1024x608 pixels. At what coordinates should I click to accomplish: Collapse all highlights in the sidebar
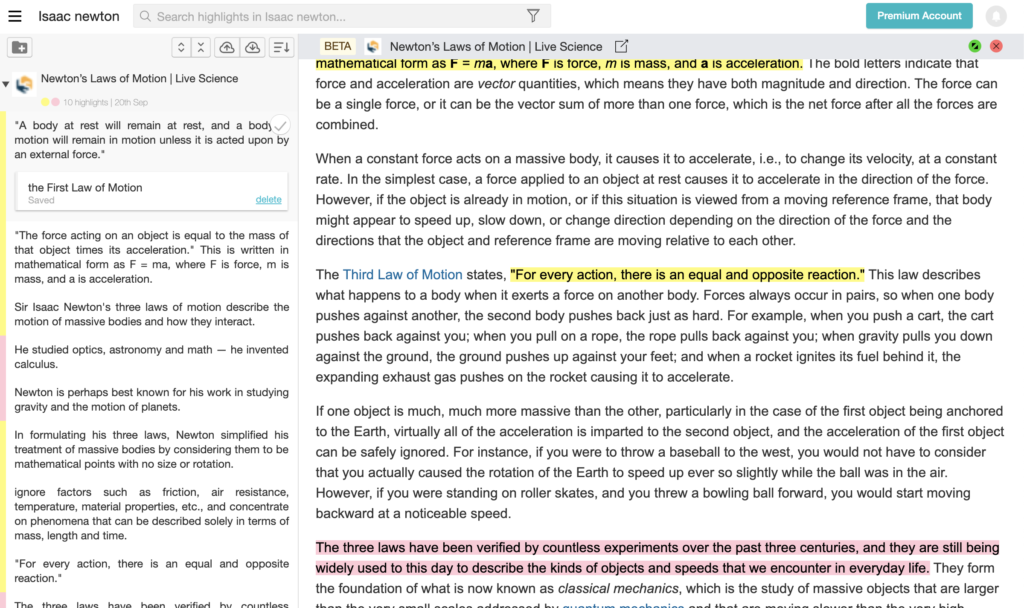click(201, 47)
